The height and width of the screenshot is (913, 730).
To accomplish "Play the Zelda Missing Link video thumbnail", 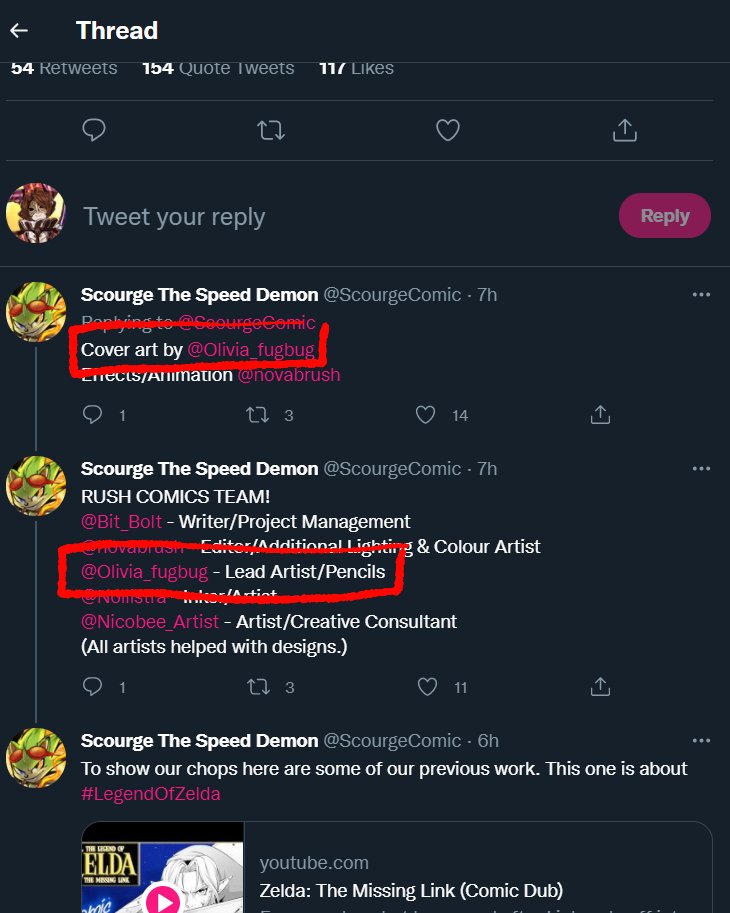I will [x=163, y=868].
